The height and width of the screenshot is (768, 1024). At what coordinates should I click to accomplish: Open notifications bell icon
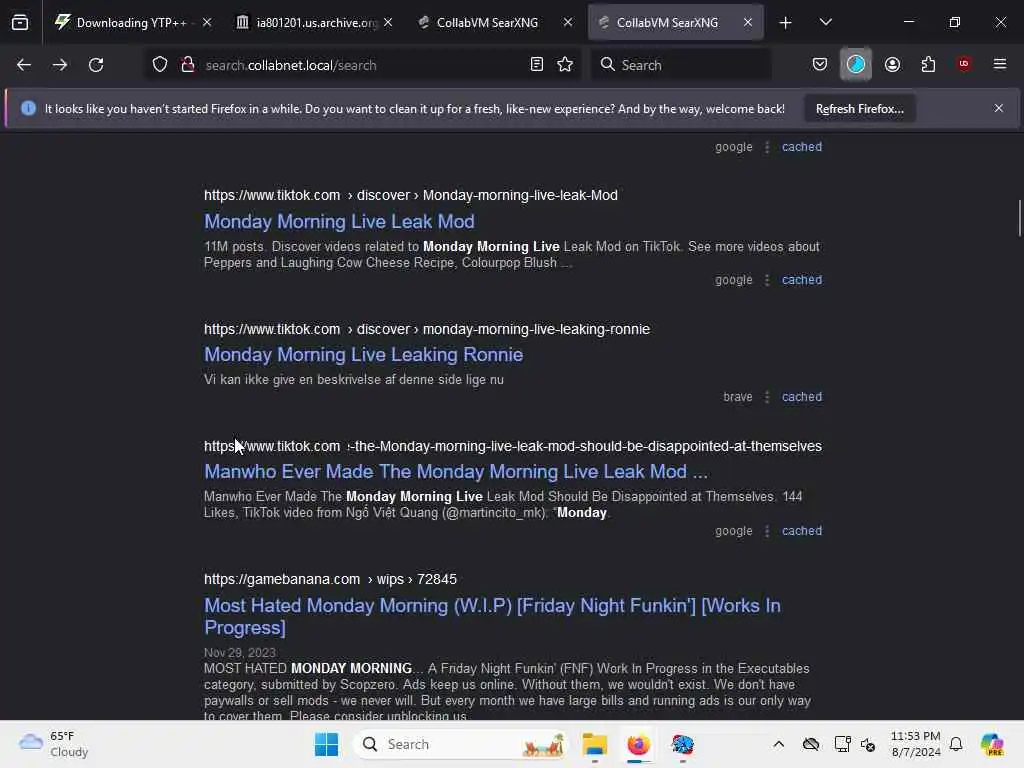coord(956,744)
